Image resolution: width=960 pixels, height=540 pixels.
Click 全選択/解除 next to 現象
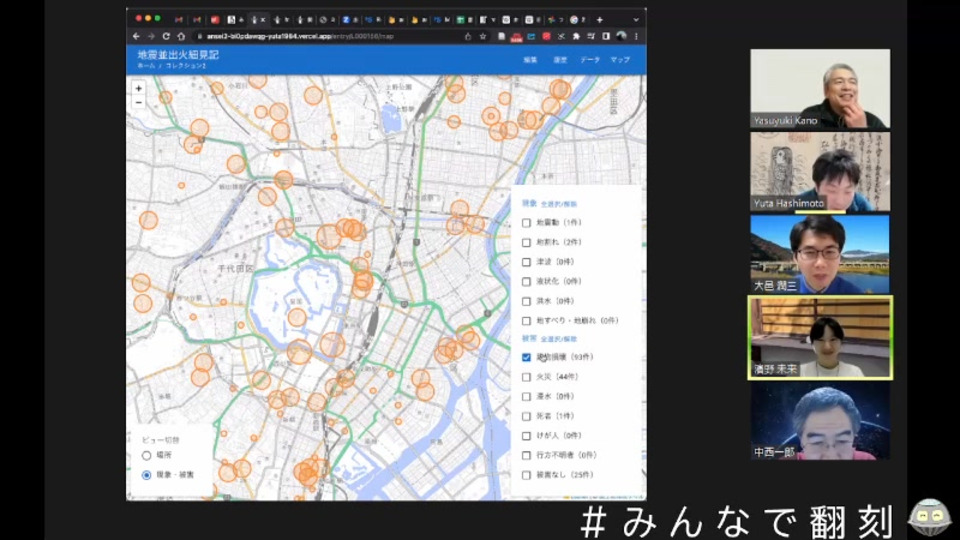click(x=558, y=204)
